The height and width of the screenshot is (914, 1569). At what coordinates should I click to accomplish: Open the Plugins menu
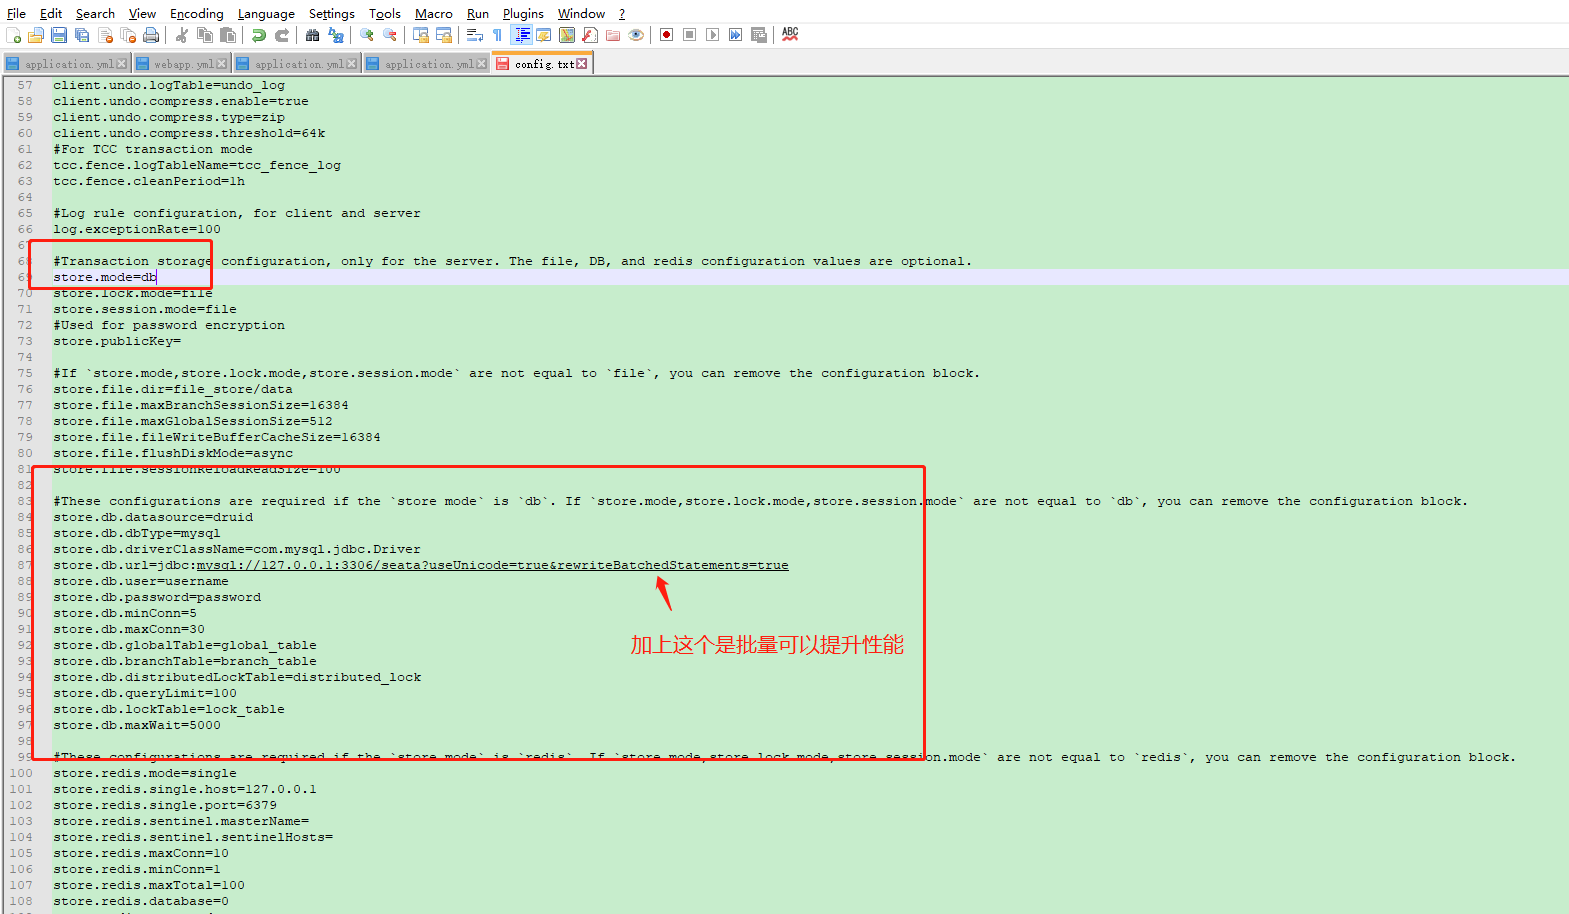click(523, 14)
